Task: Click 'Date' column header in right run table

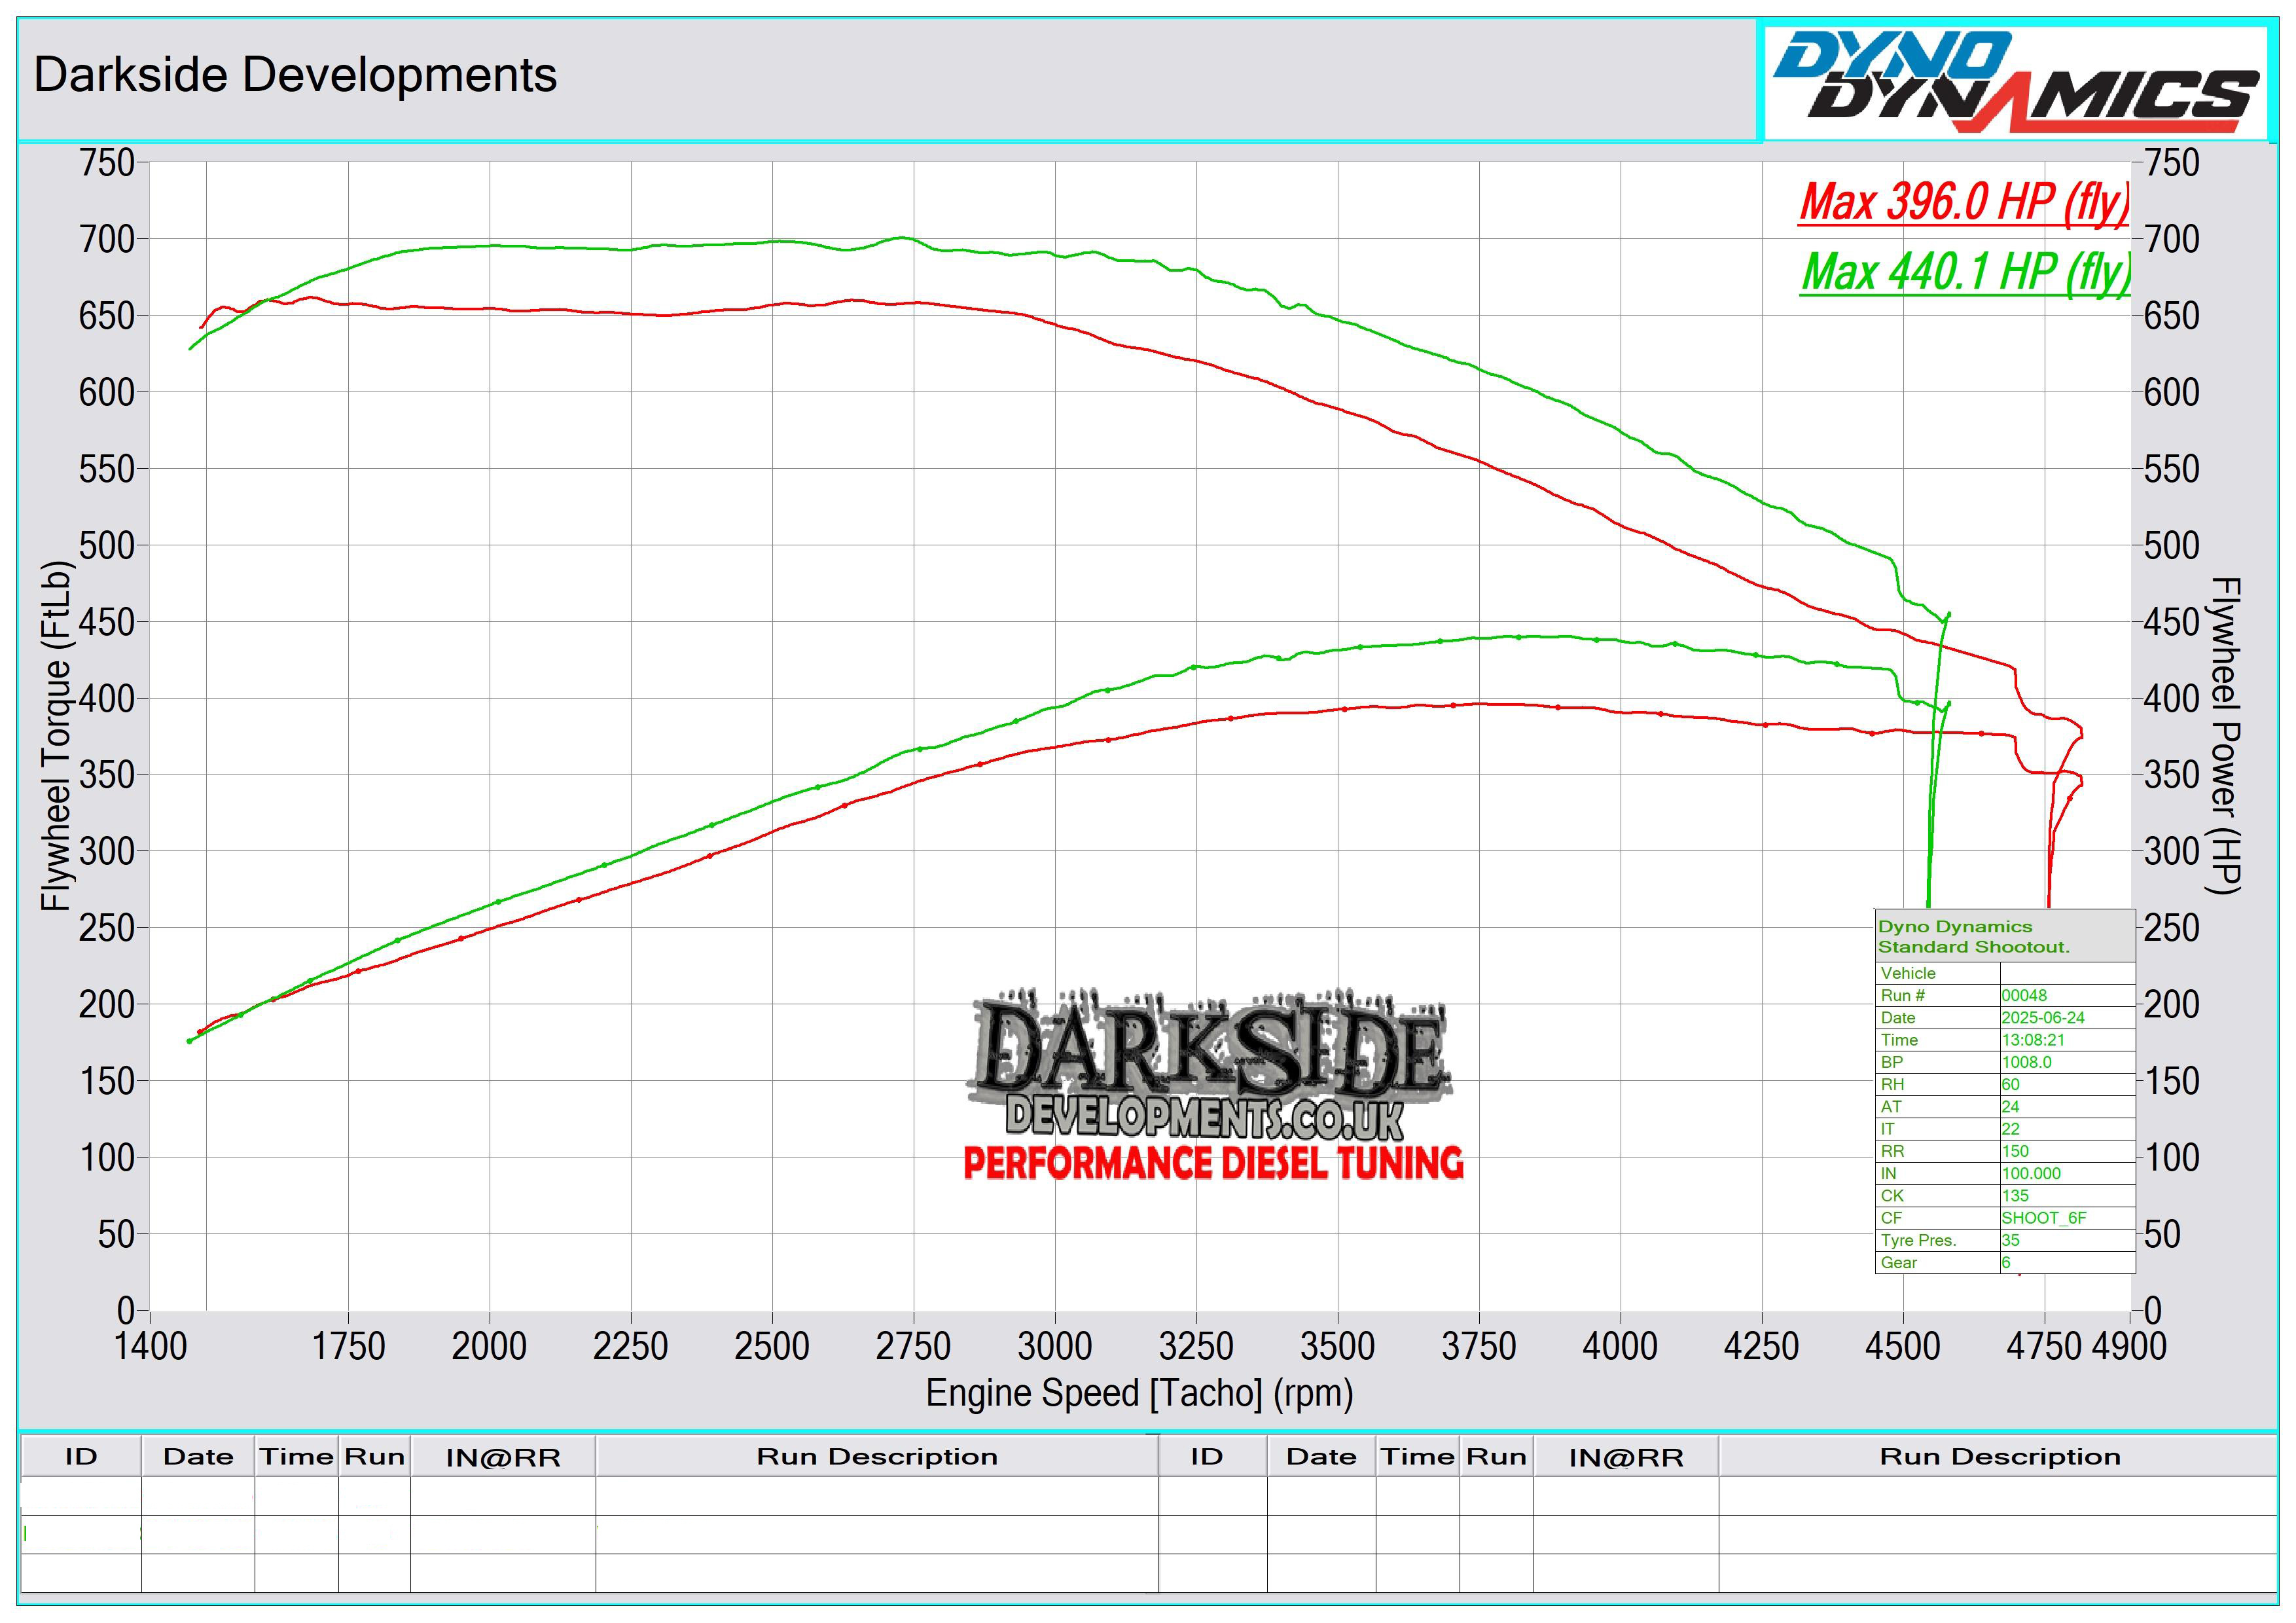Action: coord(1321,1457)
